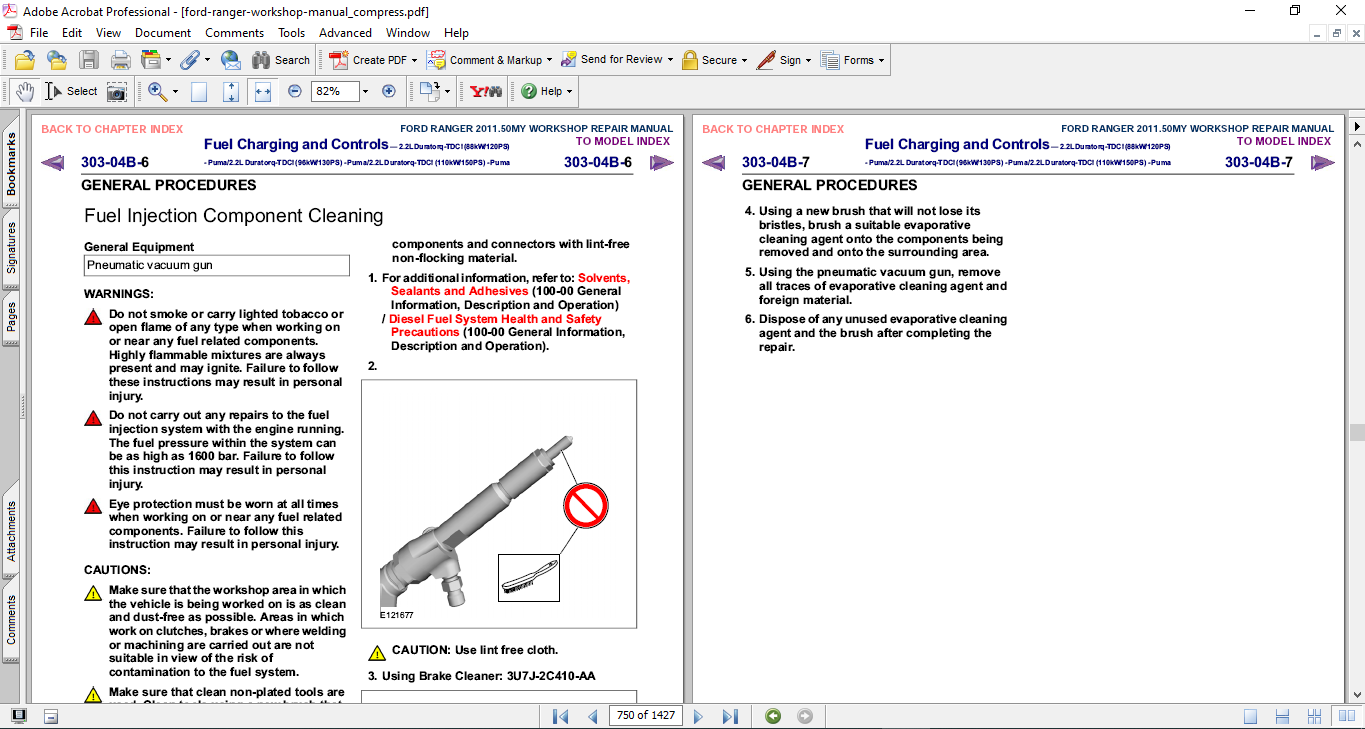Viewport: 1365px width, 729px height.
Task: Switch to Single Page layout in status bar
Action: tap(1251, 716)
